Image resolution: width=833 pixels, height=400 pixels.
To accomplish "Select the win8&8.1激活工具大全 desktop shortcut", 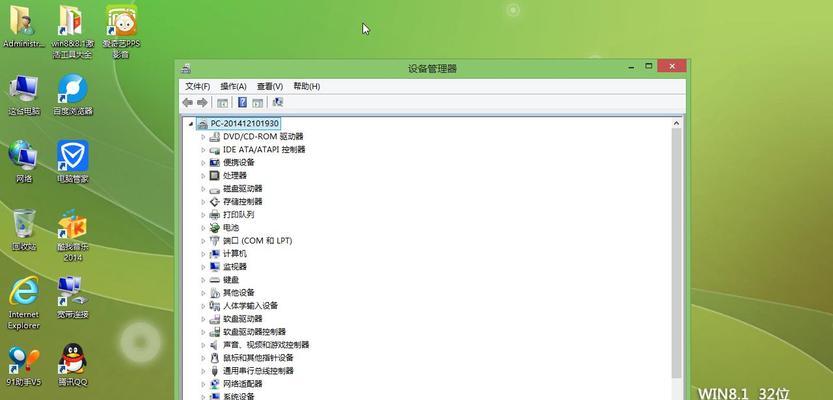I will tap(73, 32).
